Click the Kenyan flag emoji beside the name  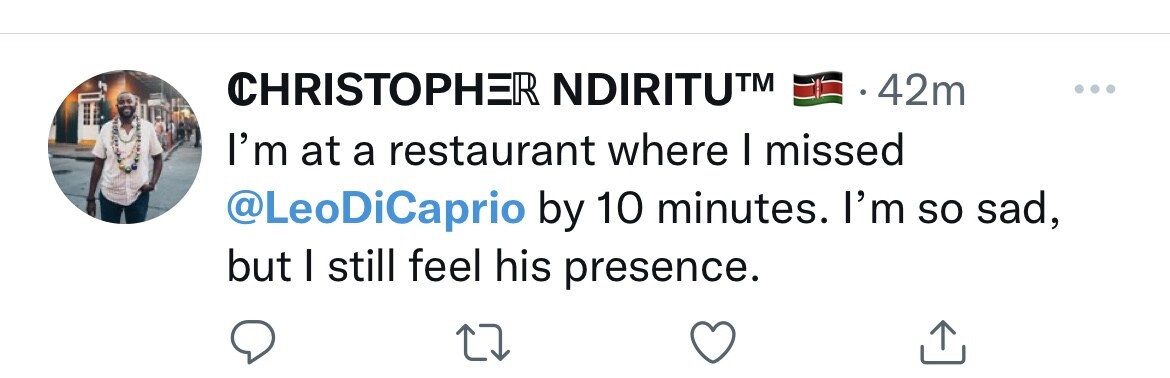point(818,89)
